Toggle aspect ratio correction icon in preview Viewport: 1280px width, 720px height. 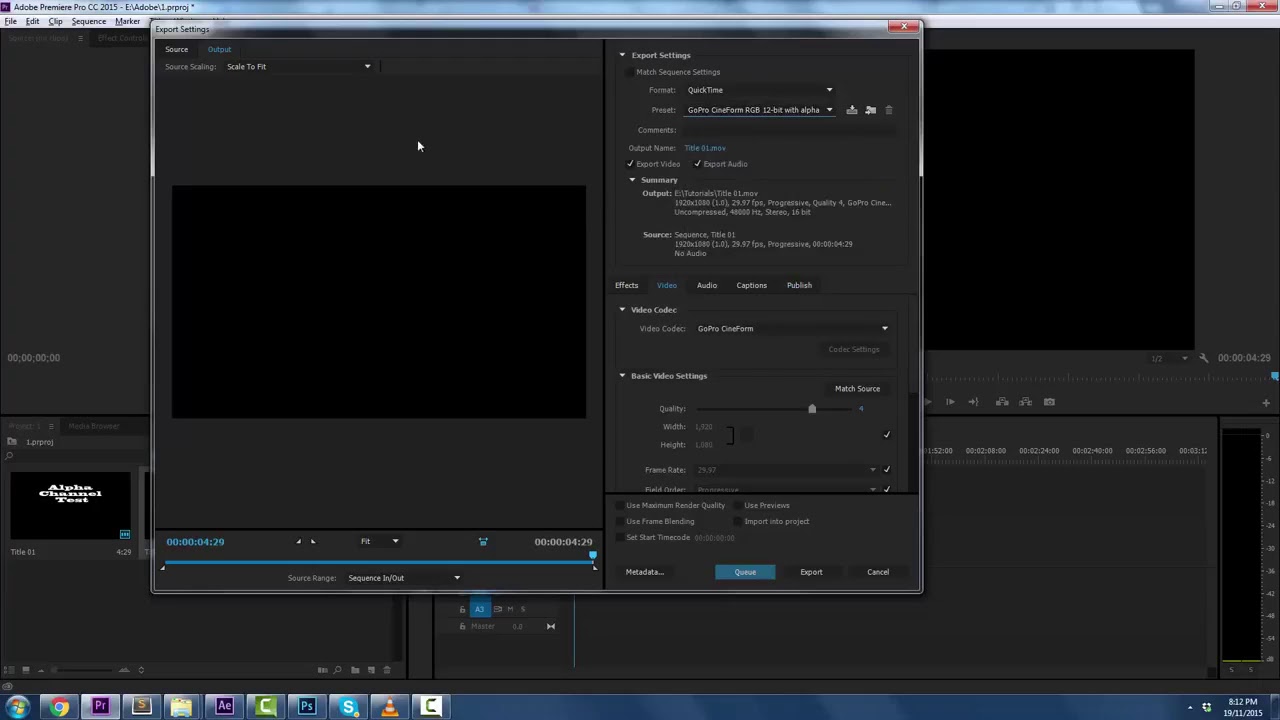pos(483,542)
